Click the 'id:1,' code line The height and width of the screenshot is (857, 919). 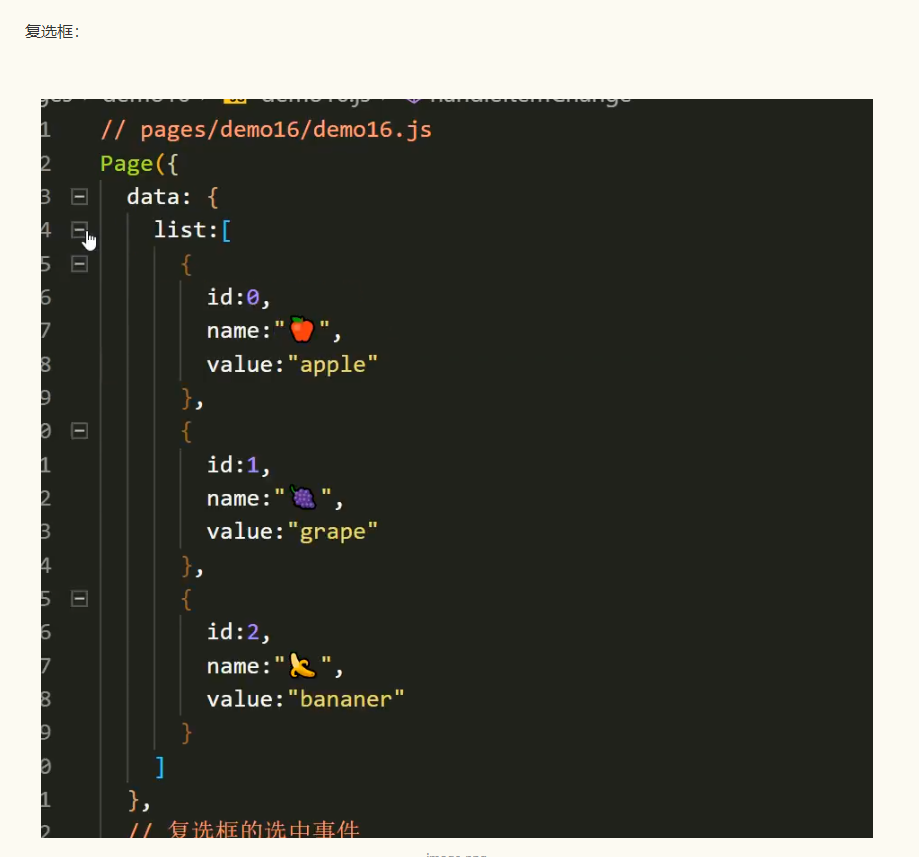pos(239,465)
